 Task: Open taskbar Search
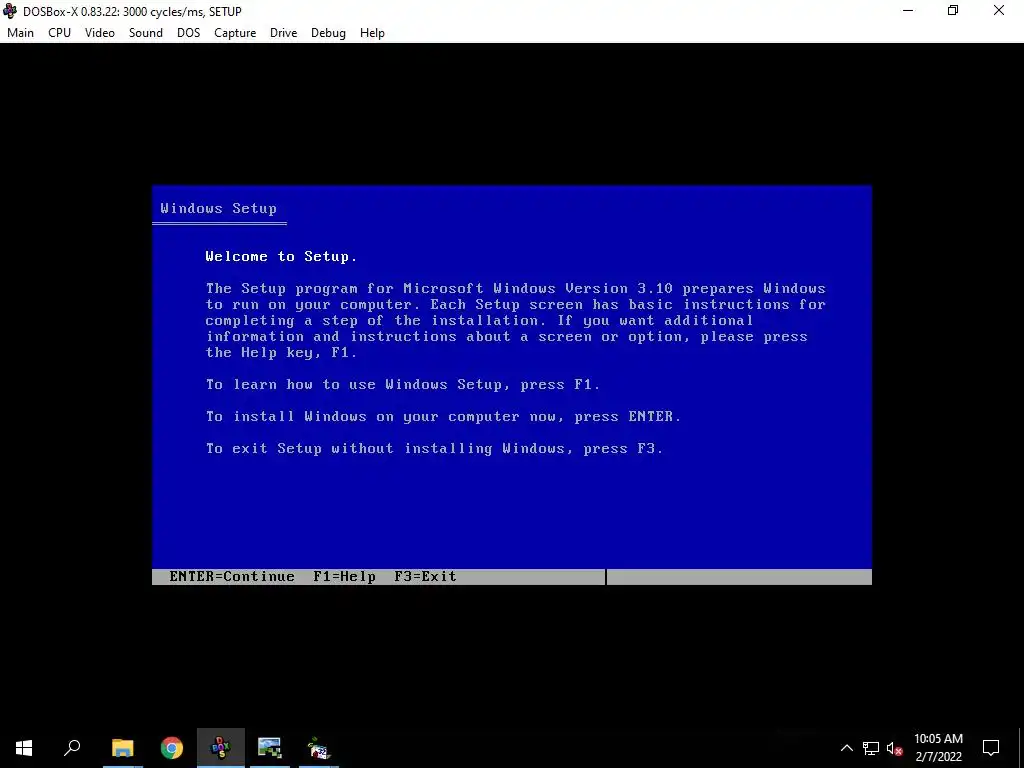click(72, 748)
